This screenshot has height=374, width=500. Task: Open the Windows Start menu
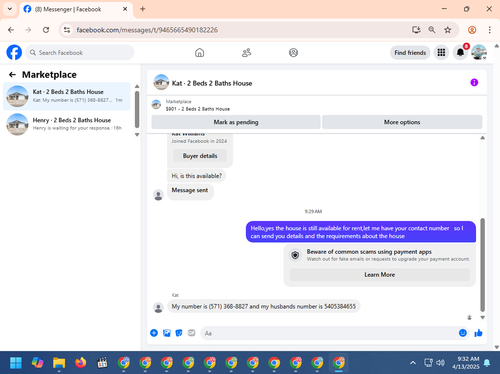tap(16, 363)
